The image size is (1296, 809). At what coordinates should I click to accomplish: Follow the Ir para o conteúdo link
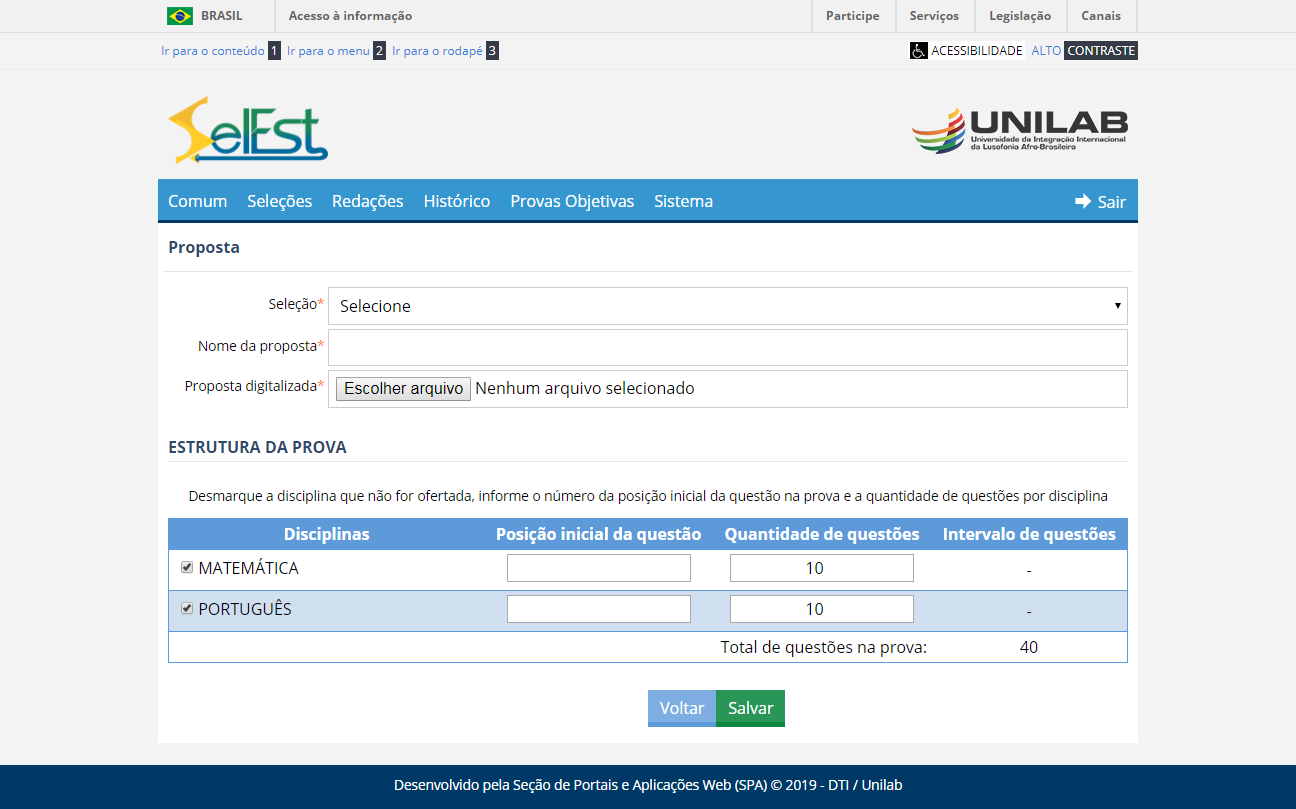pyautogui.click(x=212, y=50)
